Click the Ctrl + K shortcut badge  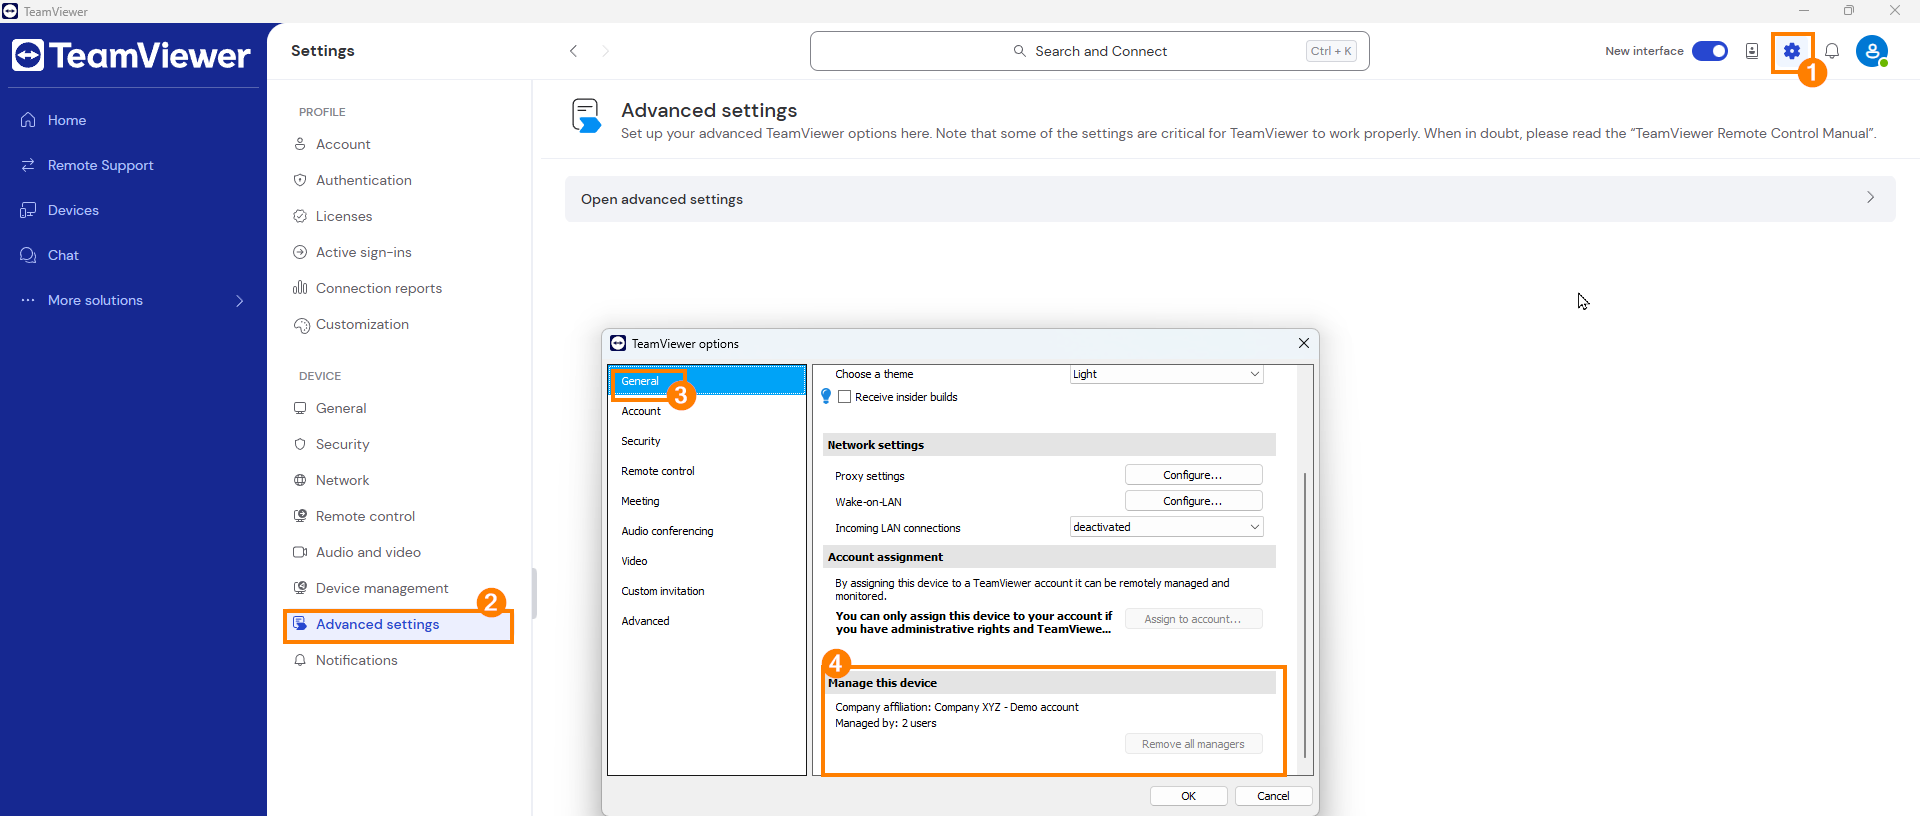pos(1331,51)
